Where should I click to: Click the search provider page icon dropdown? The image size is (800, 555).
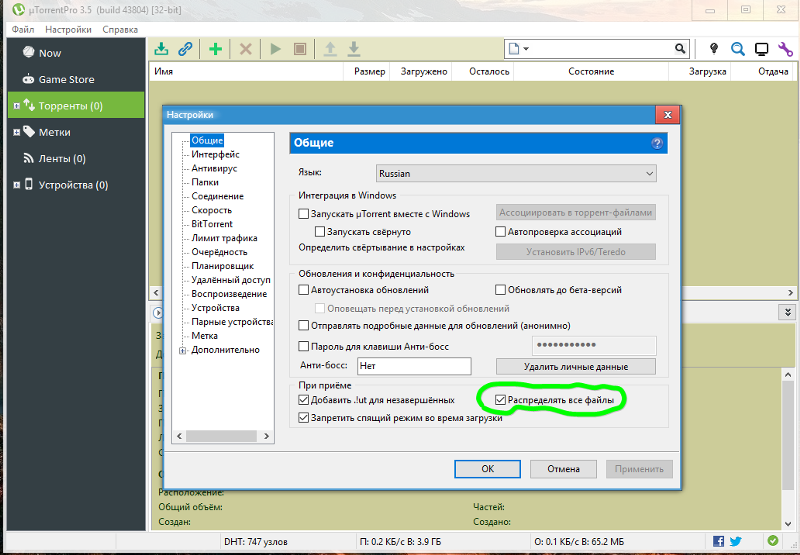click(518, 49)
